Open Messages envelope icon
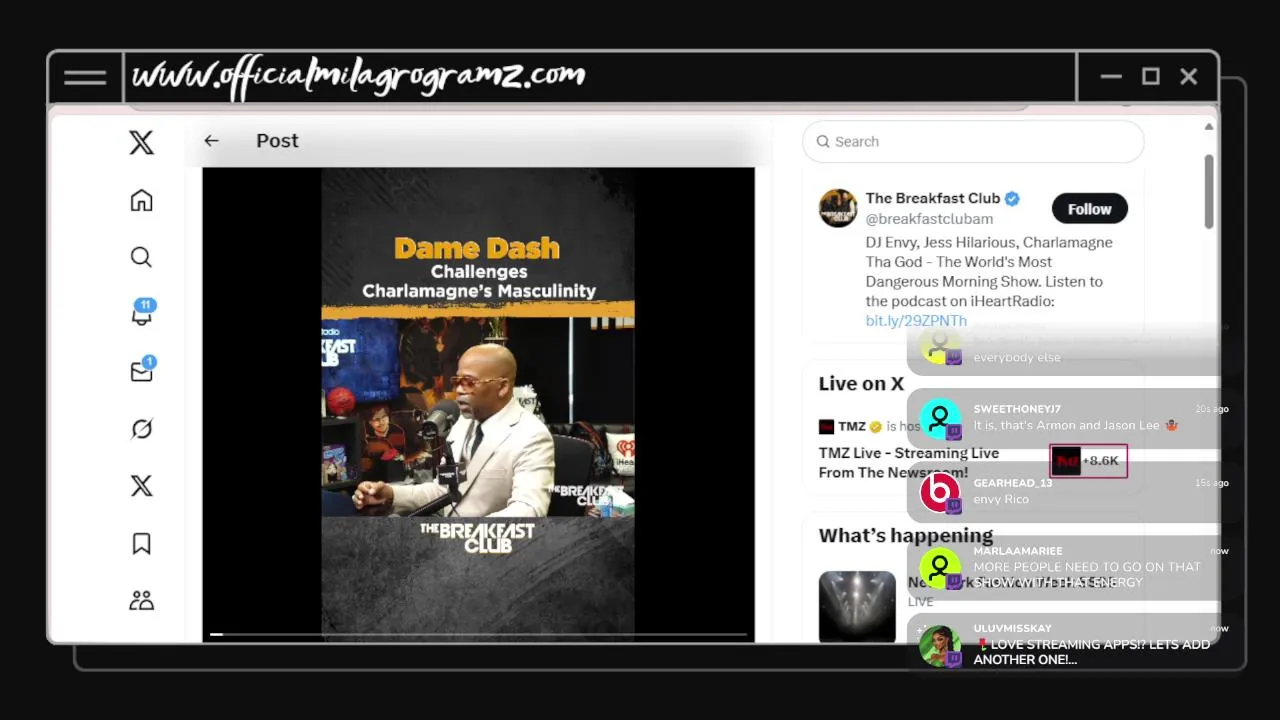This screenshot has height=720, width=1280. pyautogui.click(x=142, y=370)
